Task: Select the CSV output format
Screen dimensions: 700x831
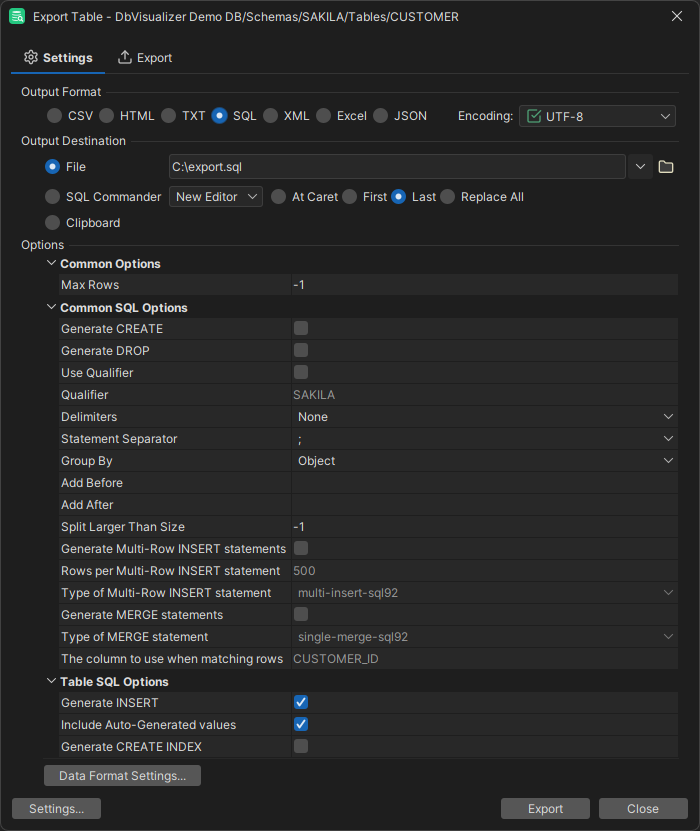Action: (x=54, y=115)
